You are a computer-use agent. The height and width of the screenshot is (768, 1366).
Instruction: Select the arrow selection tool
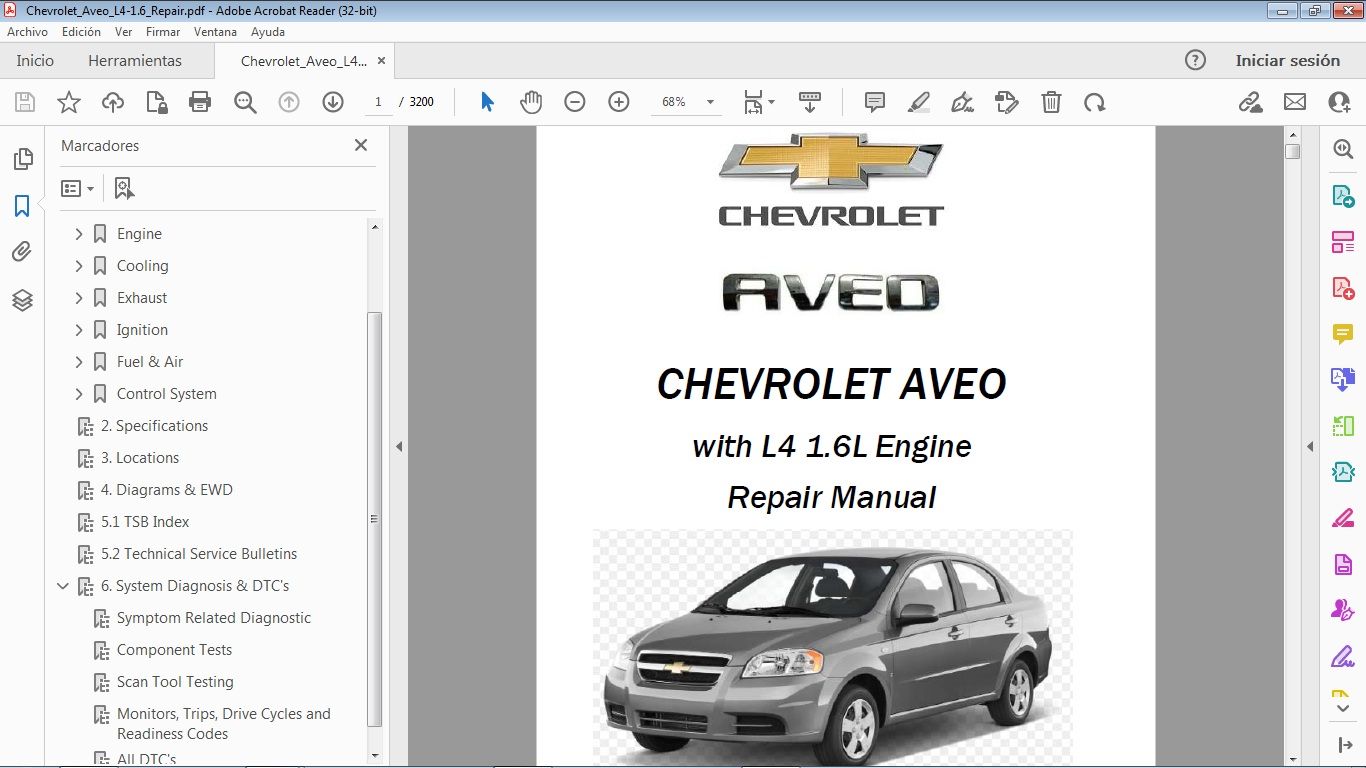[487, 102]
